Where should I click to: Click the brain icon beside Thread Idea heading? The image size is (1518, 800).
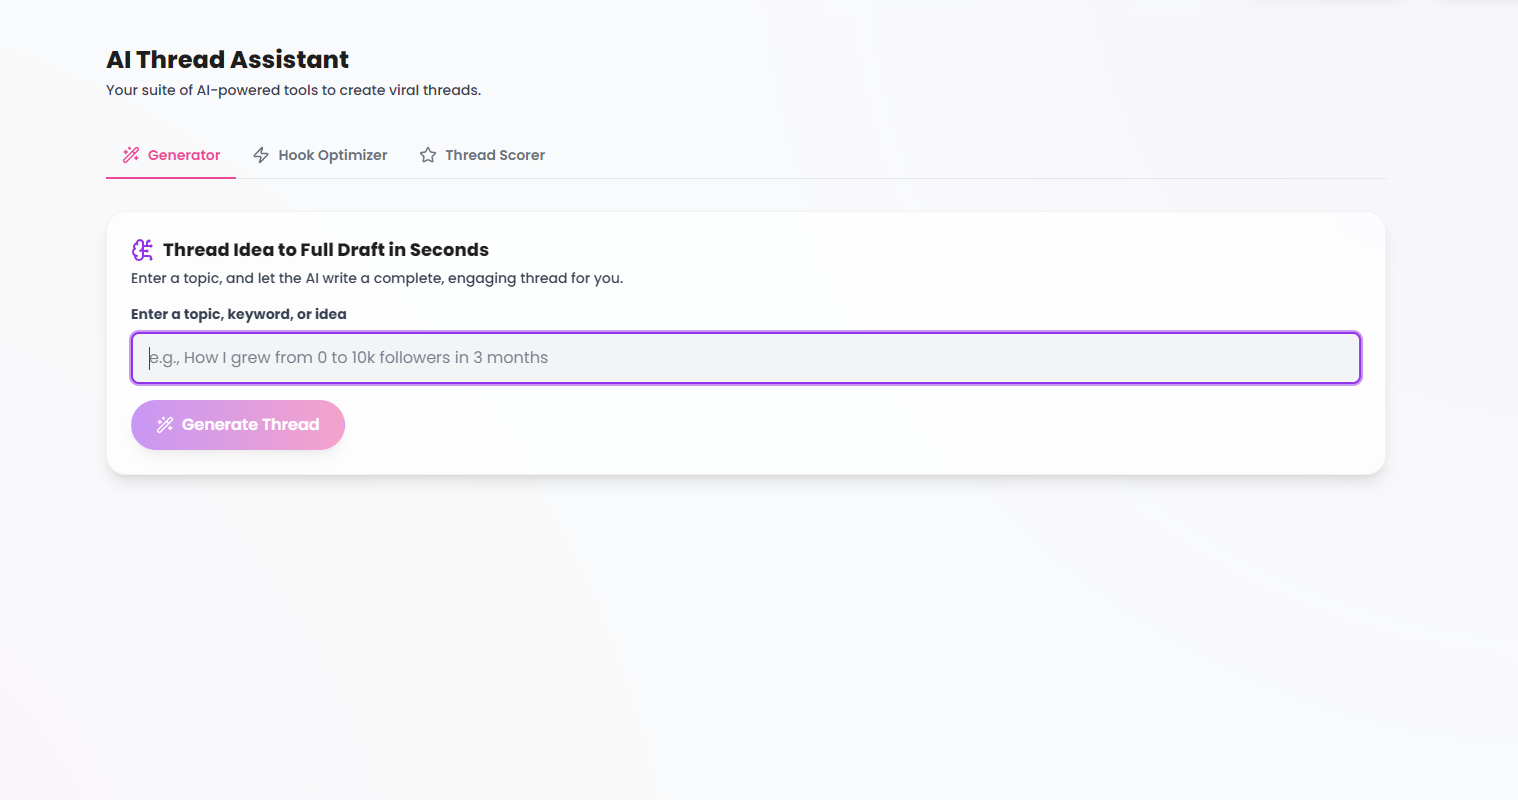pos(142,250)
